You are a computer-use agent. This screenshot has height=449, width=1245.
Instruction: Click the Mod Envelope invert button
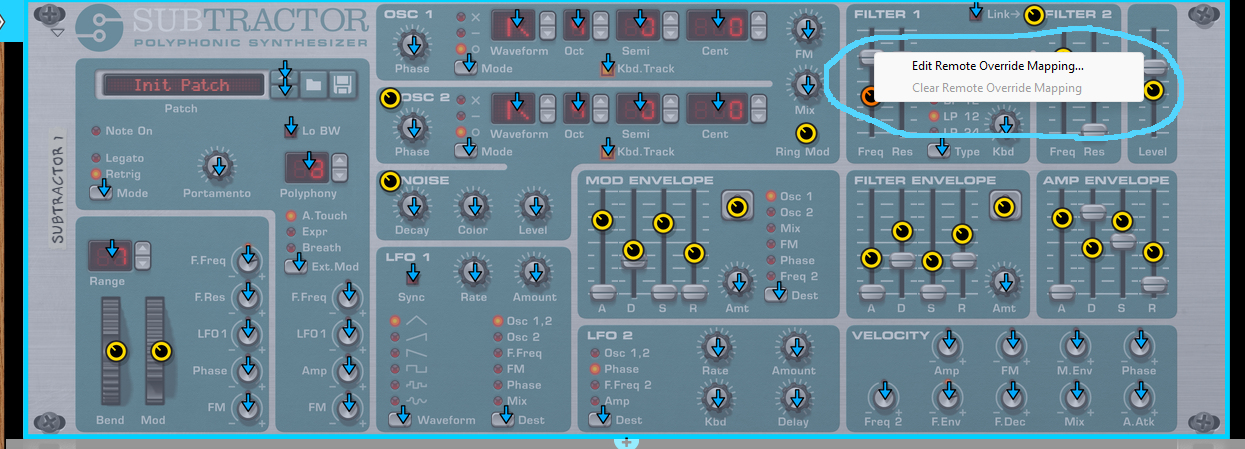point(737,206)
